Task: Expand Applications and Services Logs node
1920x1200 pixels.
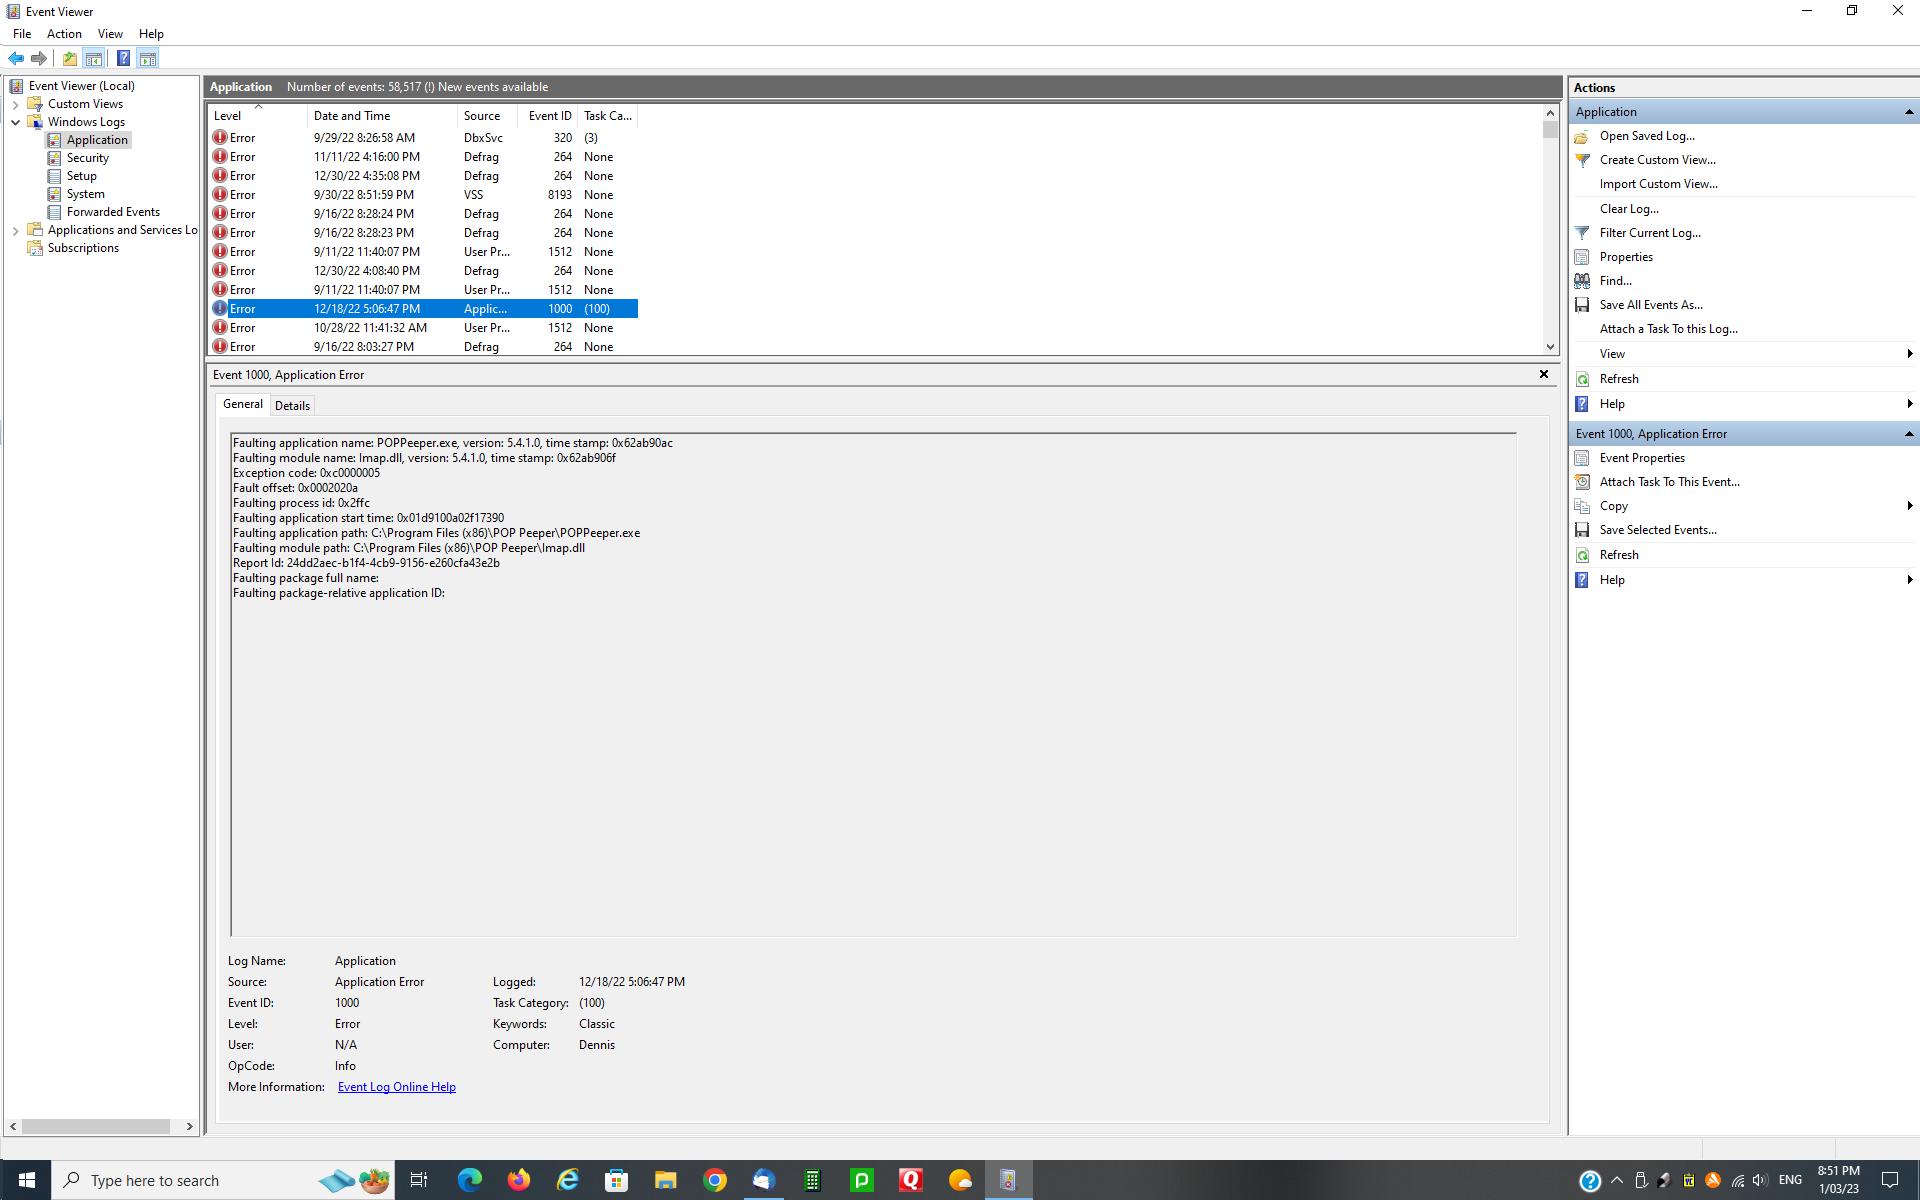Action: (x=16, y=230)
